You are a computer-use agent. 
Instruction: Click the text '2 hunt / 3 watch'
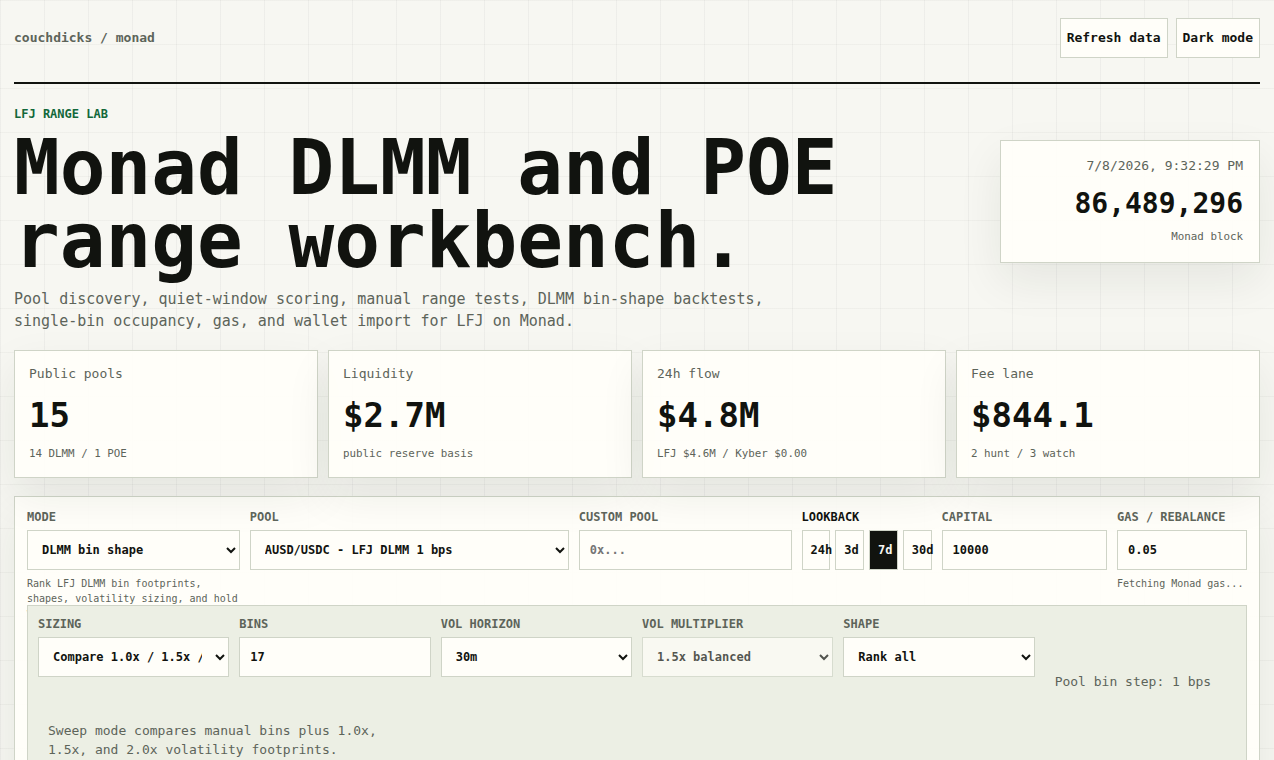1023,453
